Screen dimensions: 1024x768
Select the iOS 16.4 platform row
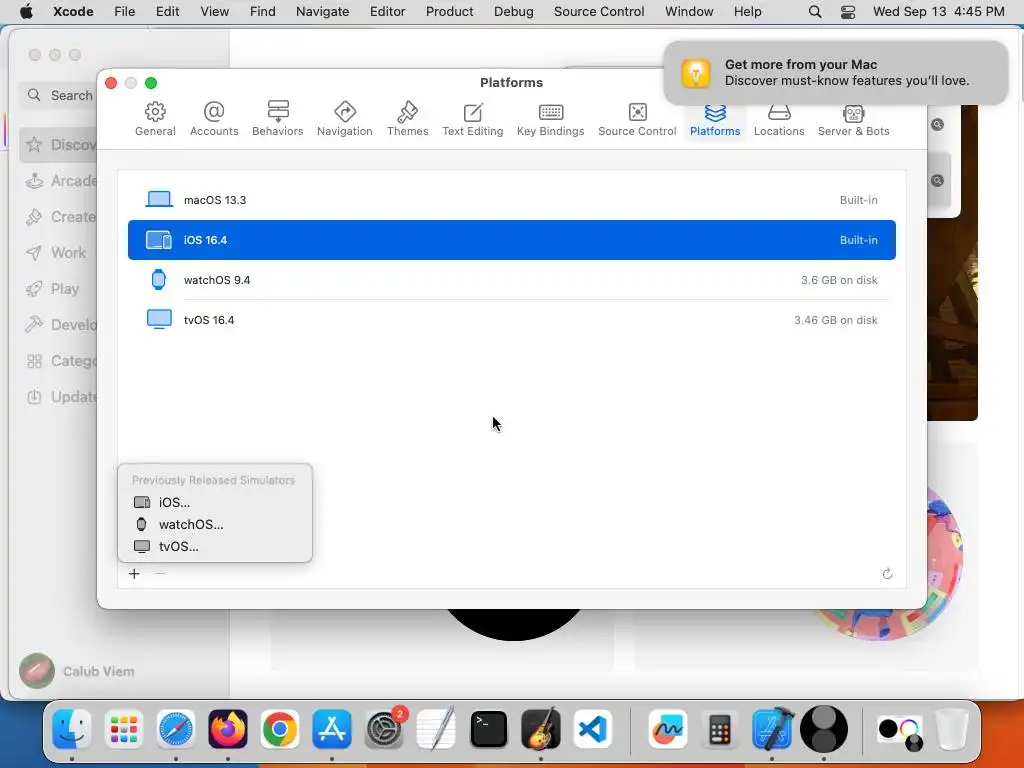click(512, 240)
